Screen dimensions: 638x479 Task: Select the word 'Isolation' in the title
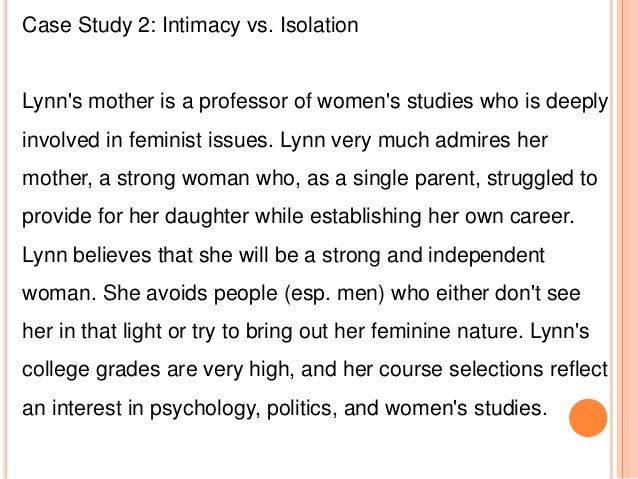tap(319, 25)
